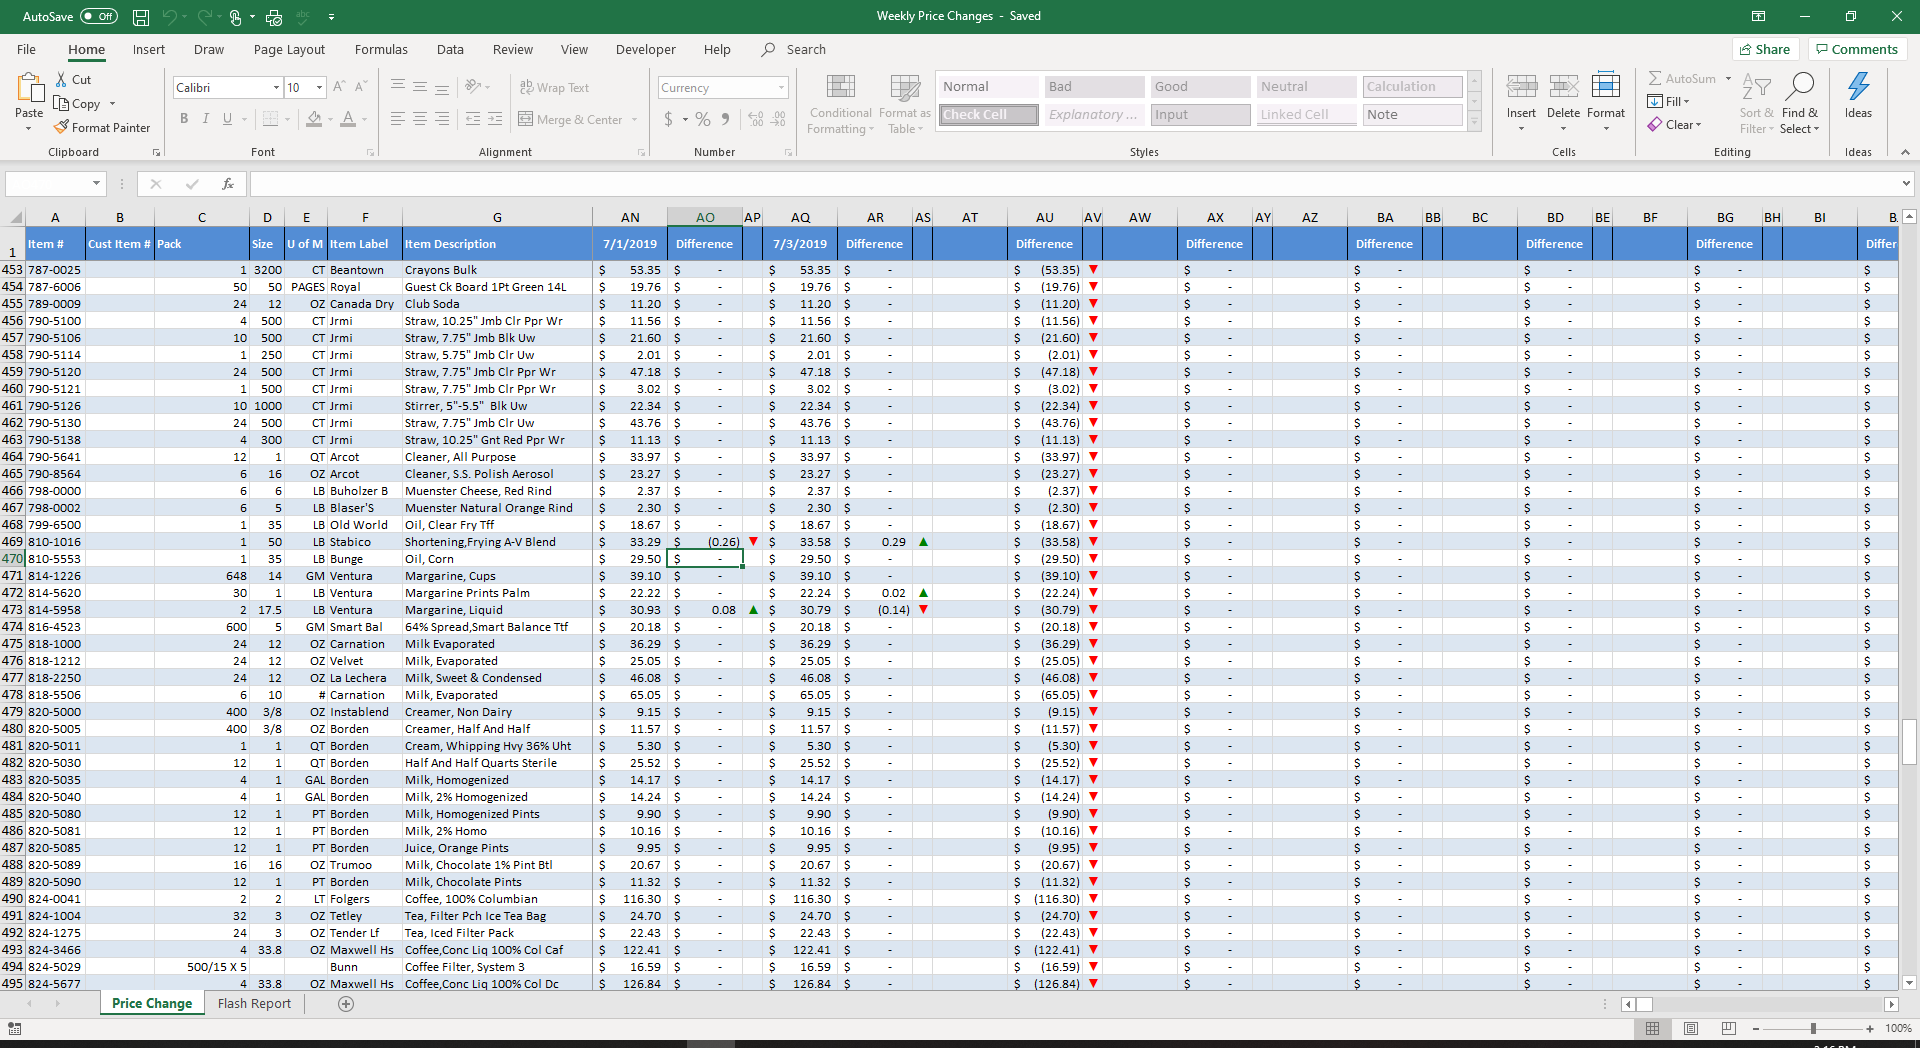Click Copy button
Viewport: 1920px width, 1048px height.
[x=77, y=103]
